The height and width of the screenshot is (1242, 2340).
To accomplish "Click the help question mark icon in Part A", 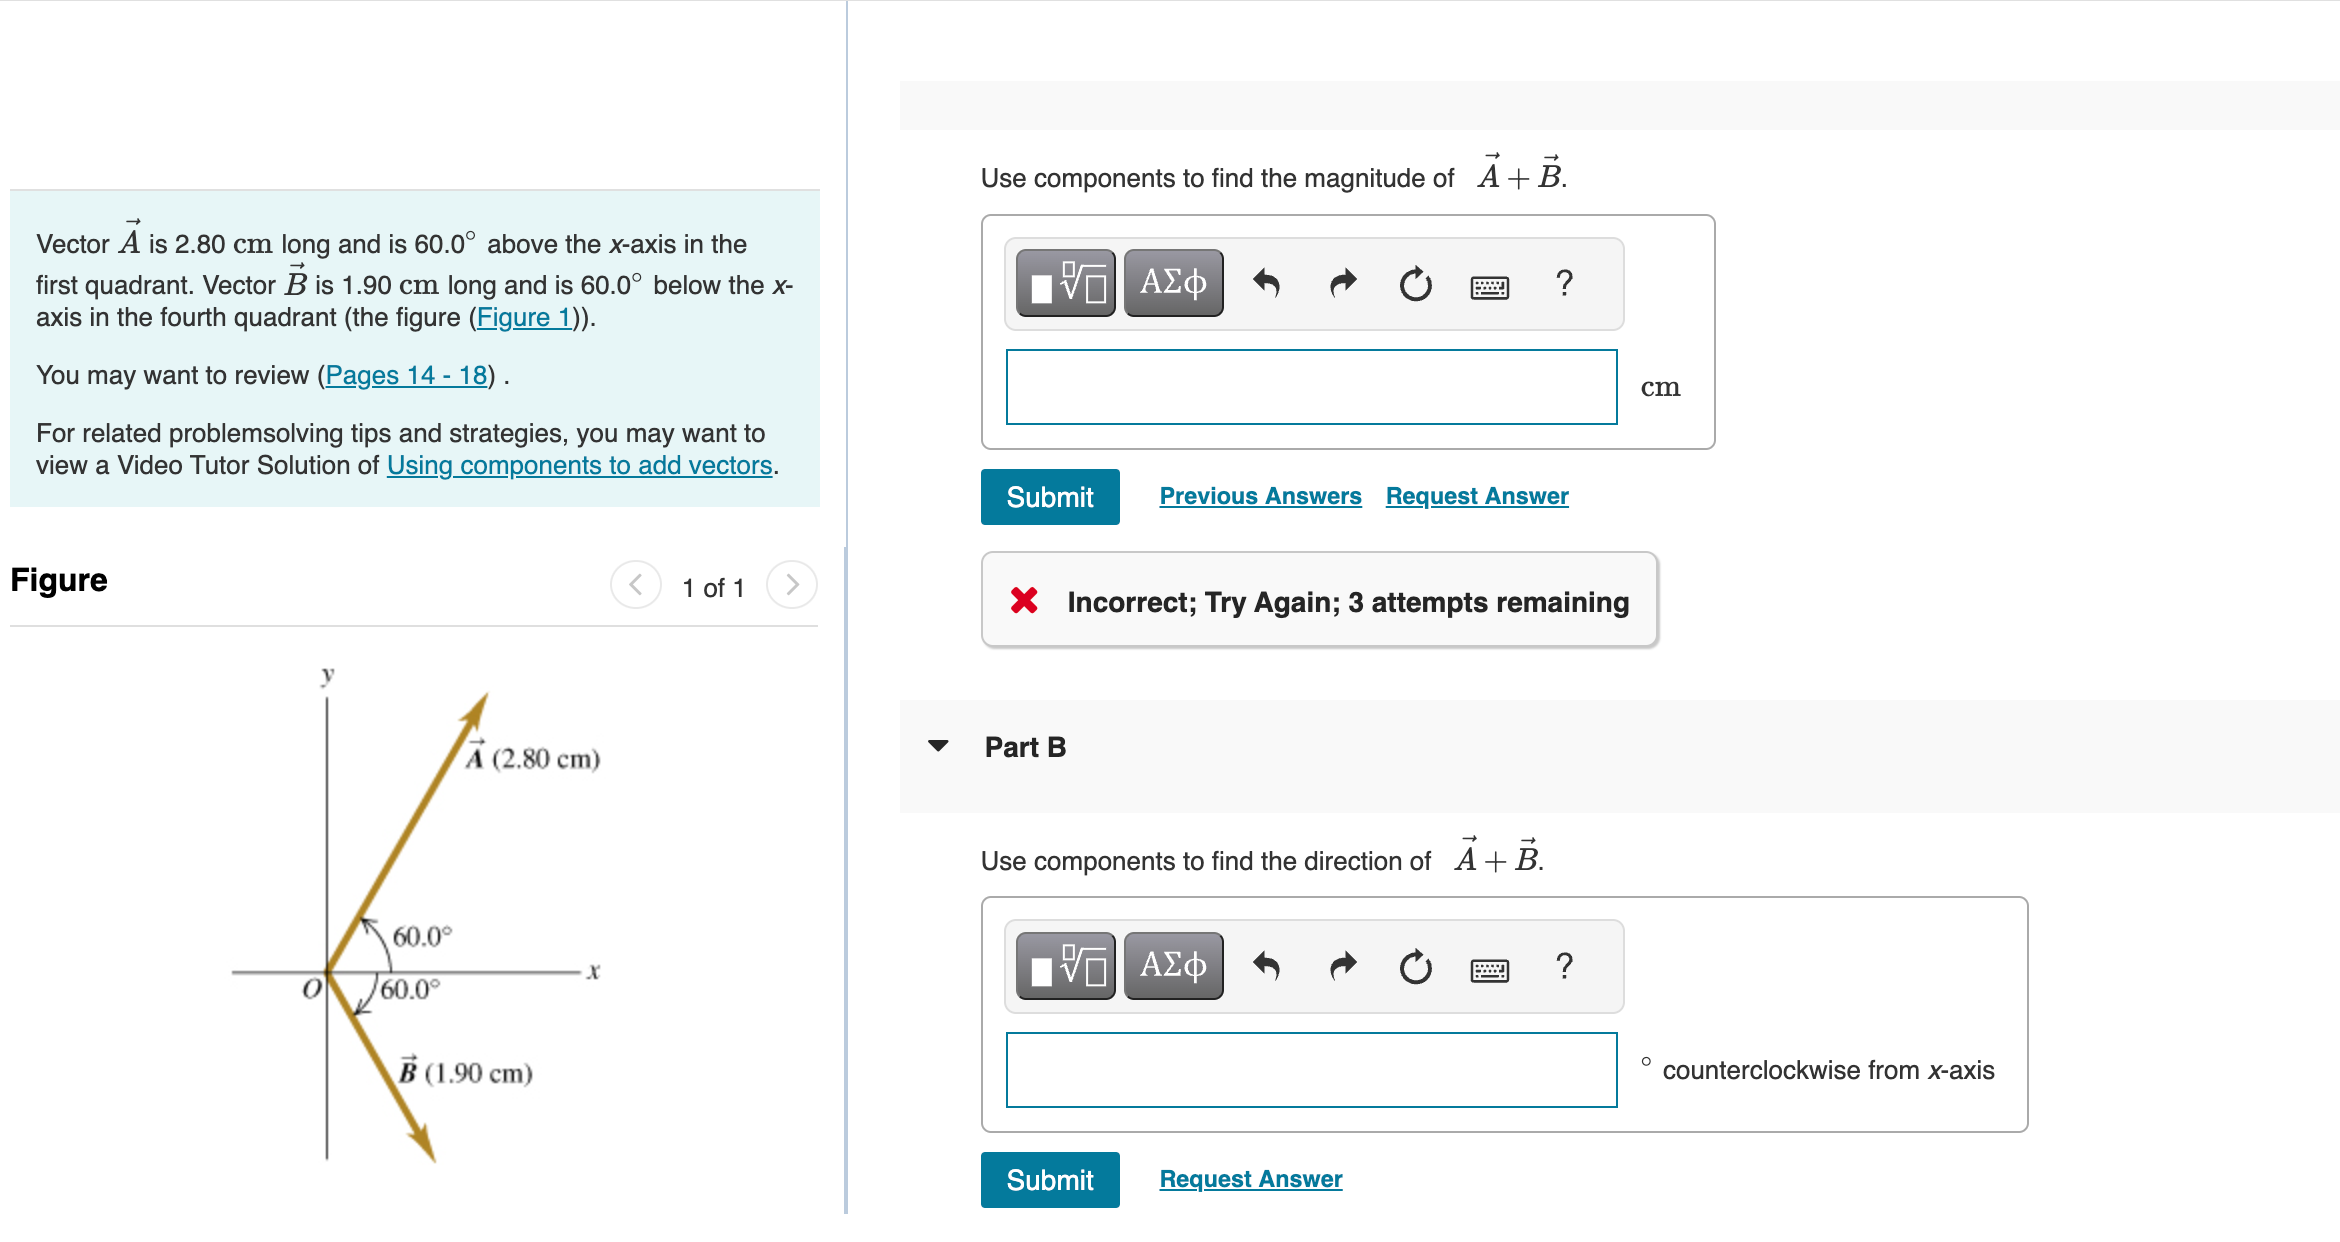I will pos(1562,283).
